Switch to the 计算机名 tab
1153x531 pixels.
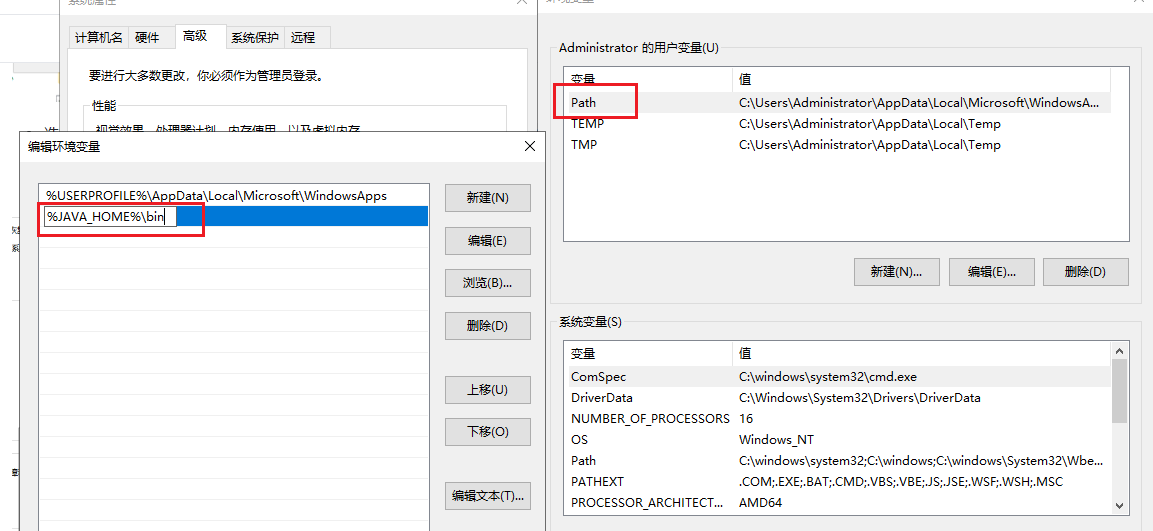[x=99, y=38]
